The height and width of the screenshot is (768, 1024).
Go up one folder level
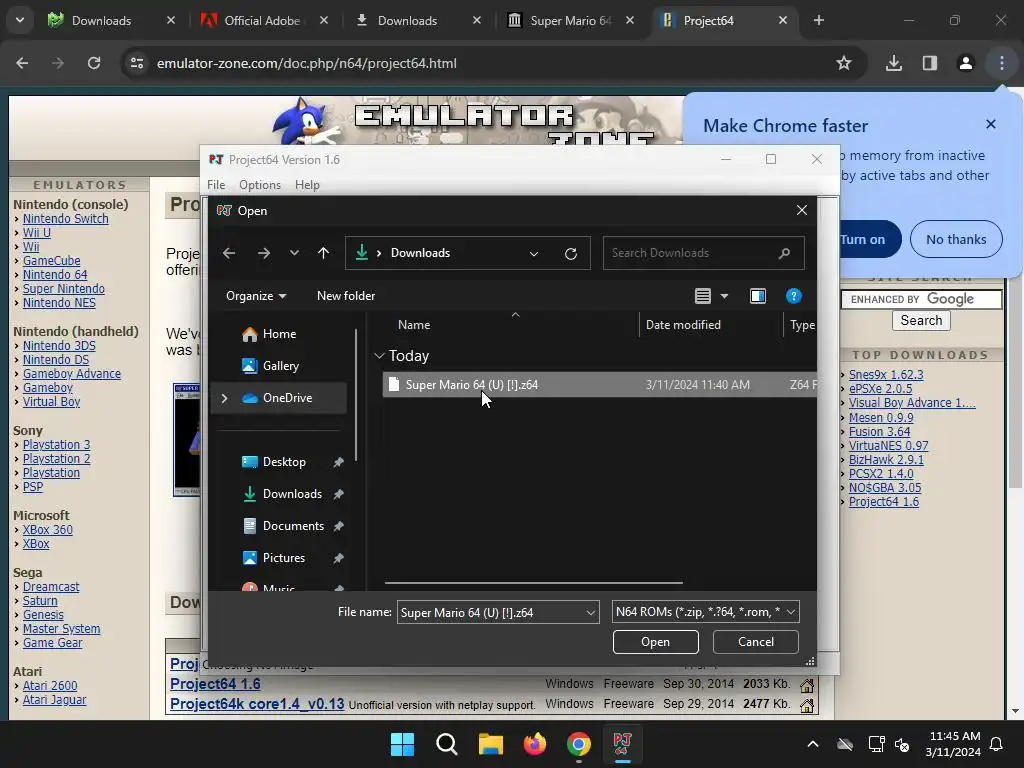(323, 253)
